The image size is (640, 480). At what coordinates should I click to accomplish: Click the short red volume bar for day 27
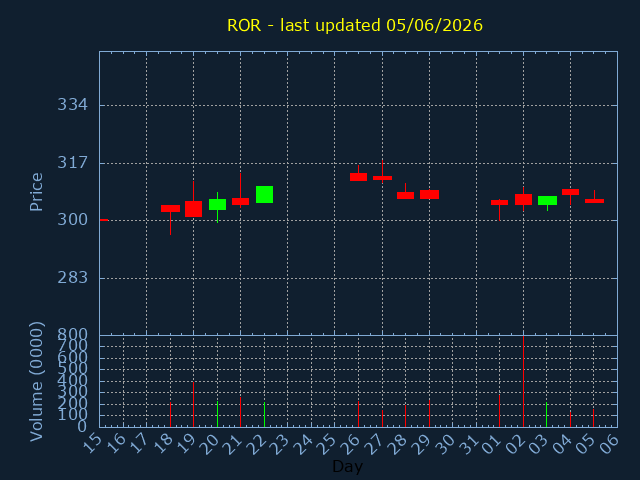pos(382,418)
